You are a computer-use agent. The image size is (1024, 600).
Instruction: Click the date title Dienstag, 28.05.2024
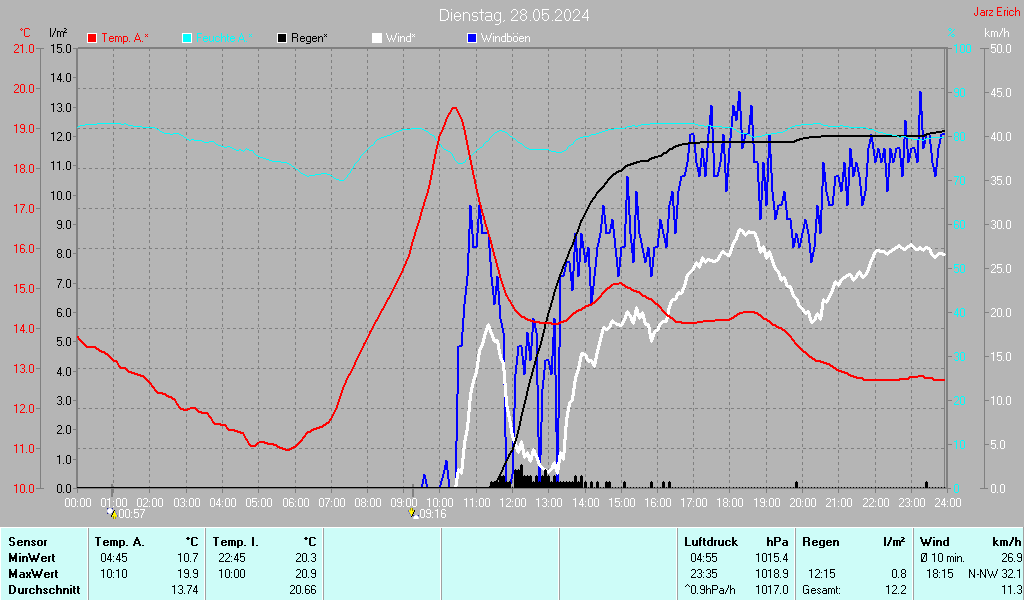click(514, 15)
